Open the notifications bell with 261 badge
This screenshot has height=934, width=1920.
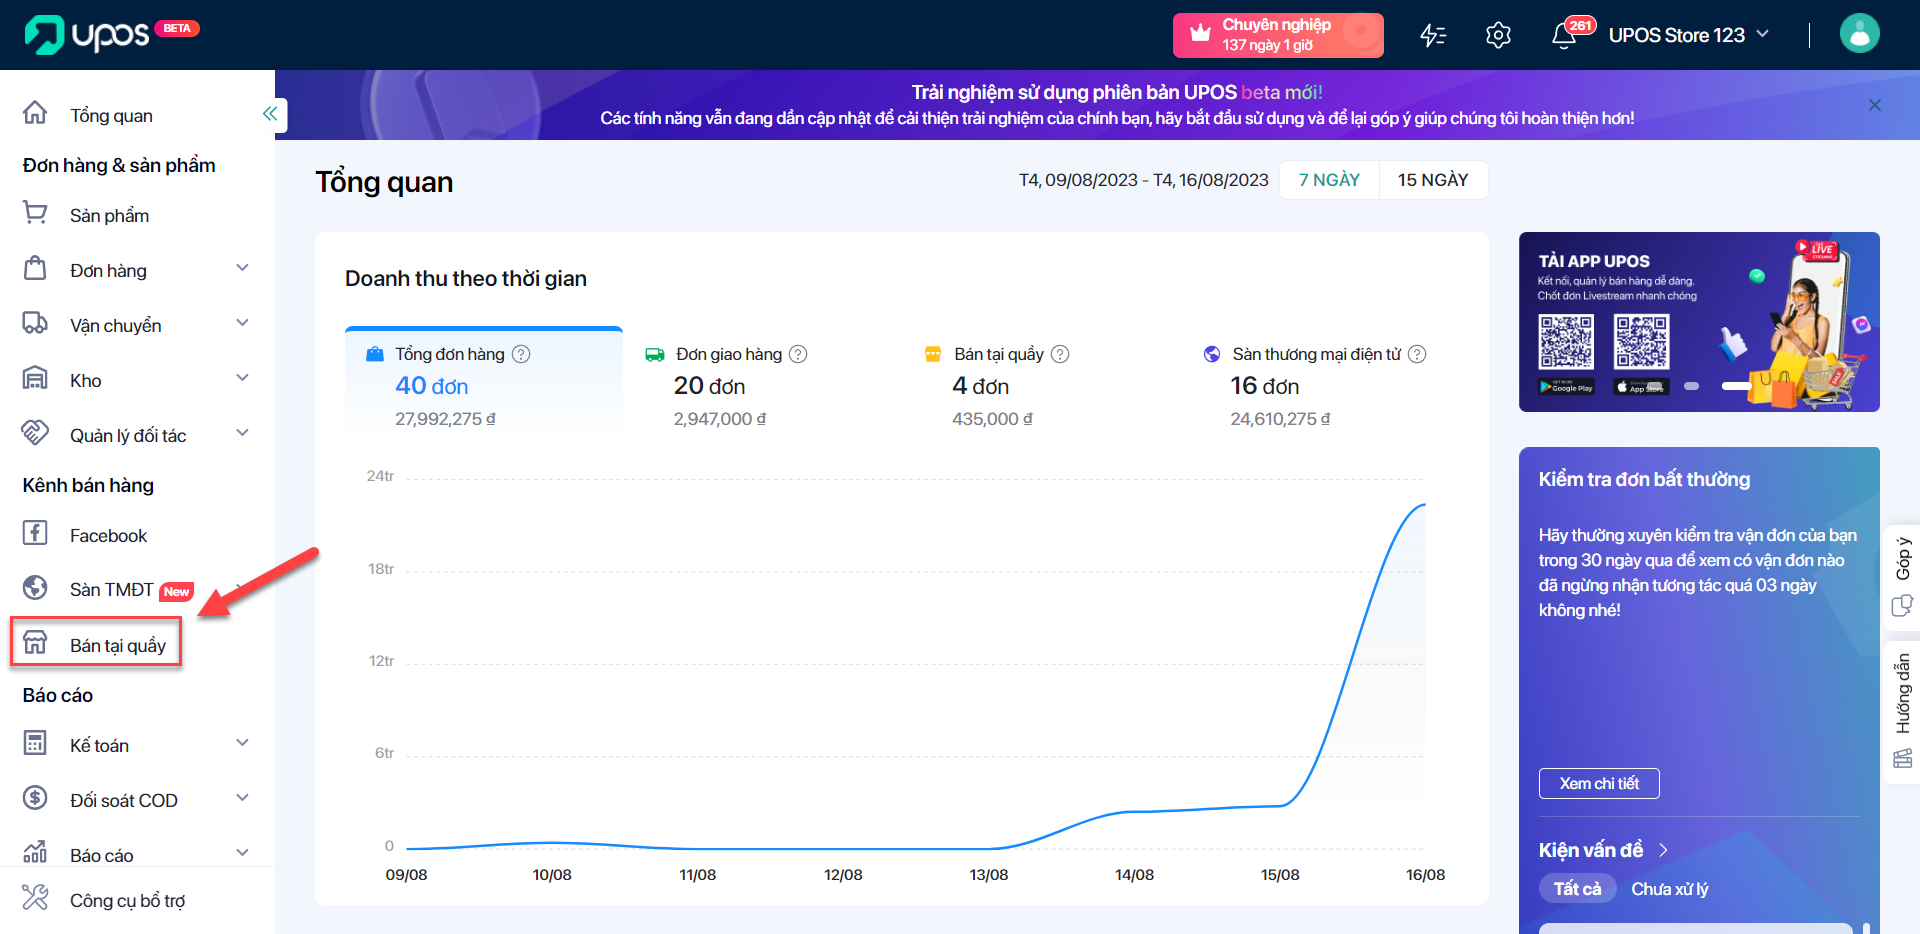[x=1564, y=36]
